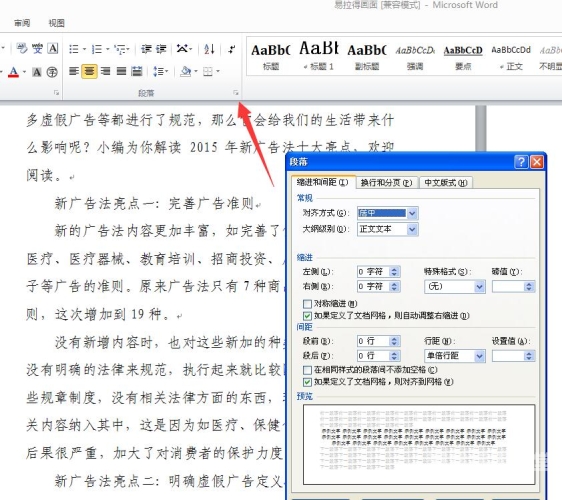Apply distributed alignment
Viewport: 562px width, 500px height.
point(137,71)
